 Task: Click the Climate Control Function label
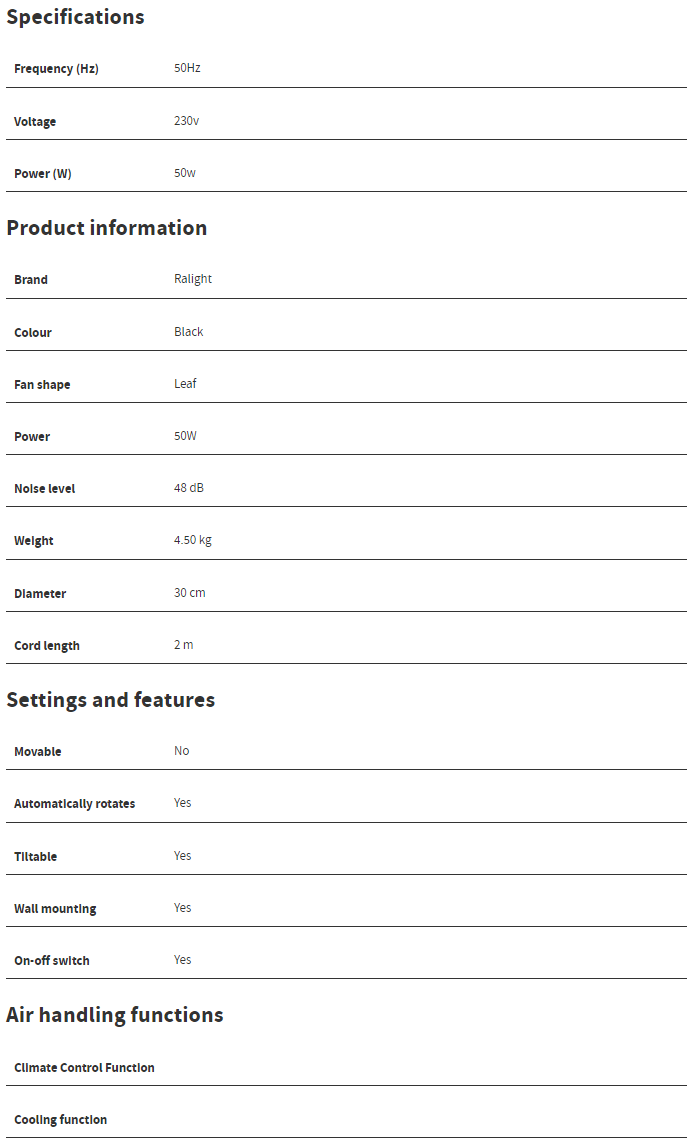tap(84, 1068)
